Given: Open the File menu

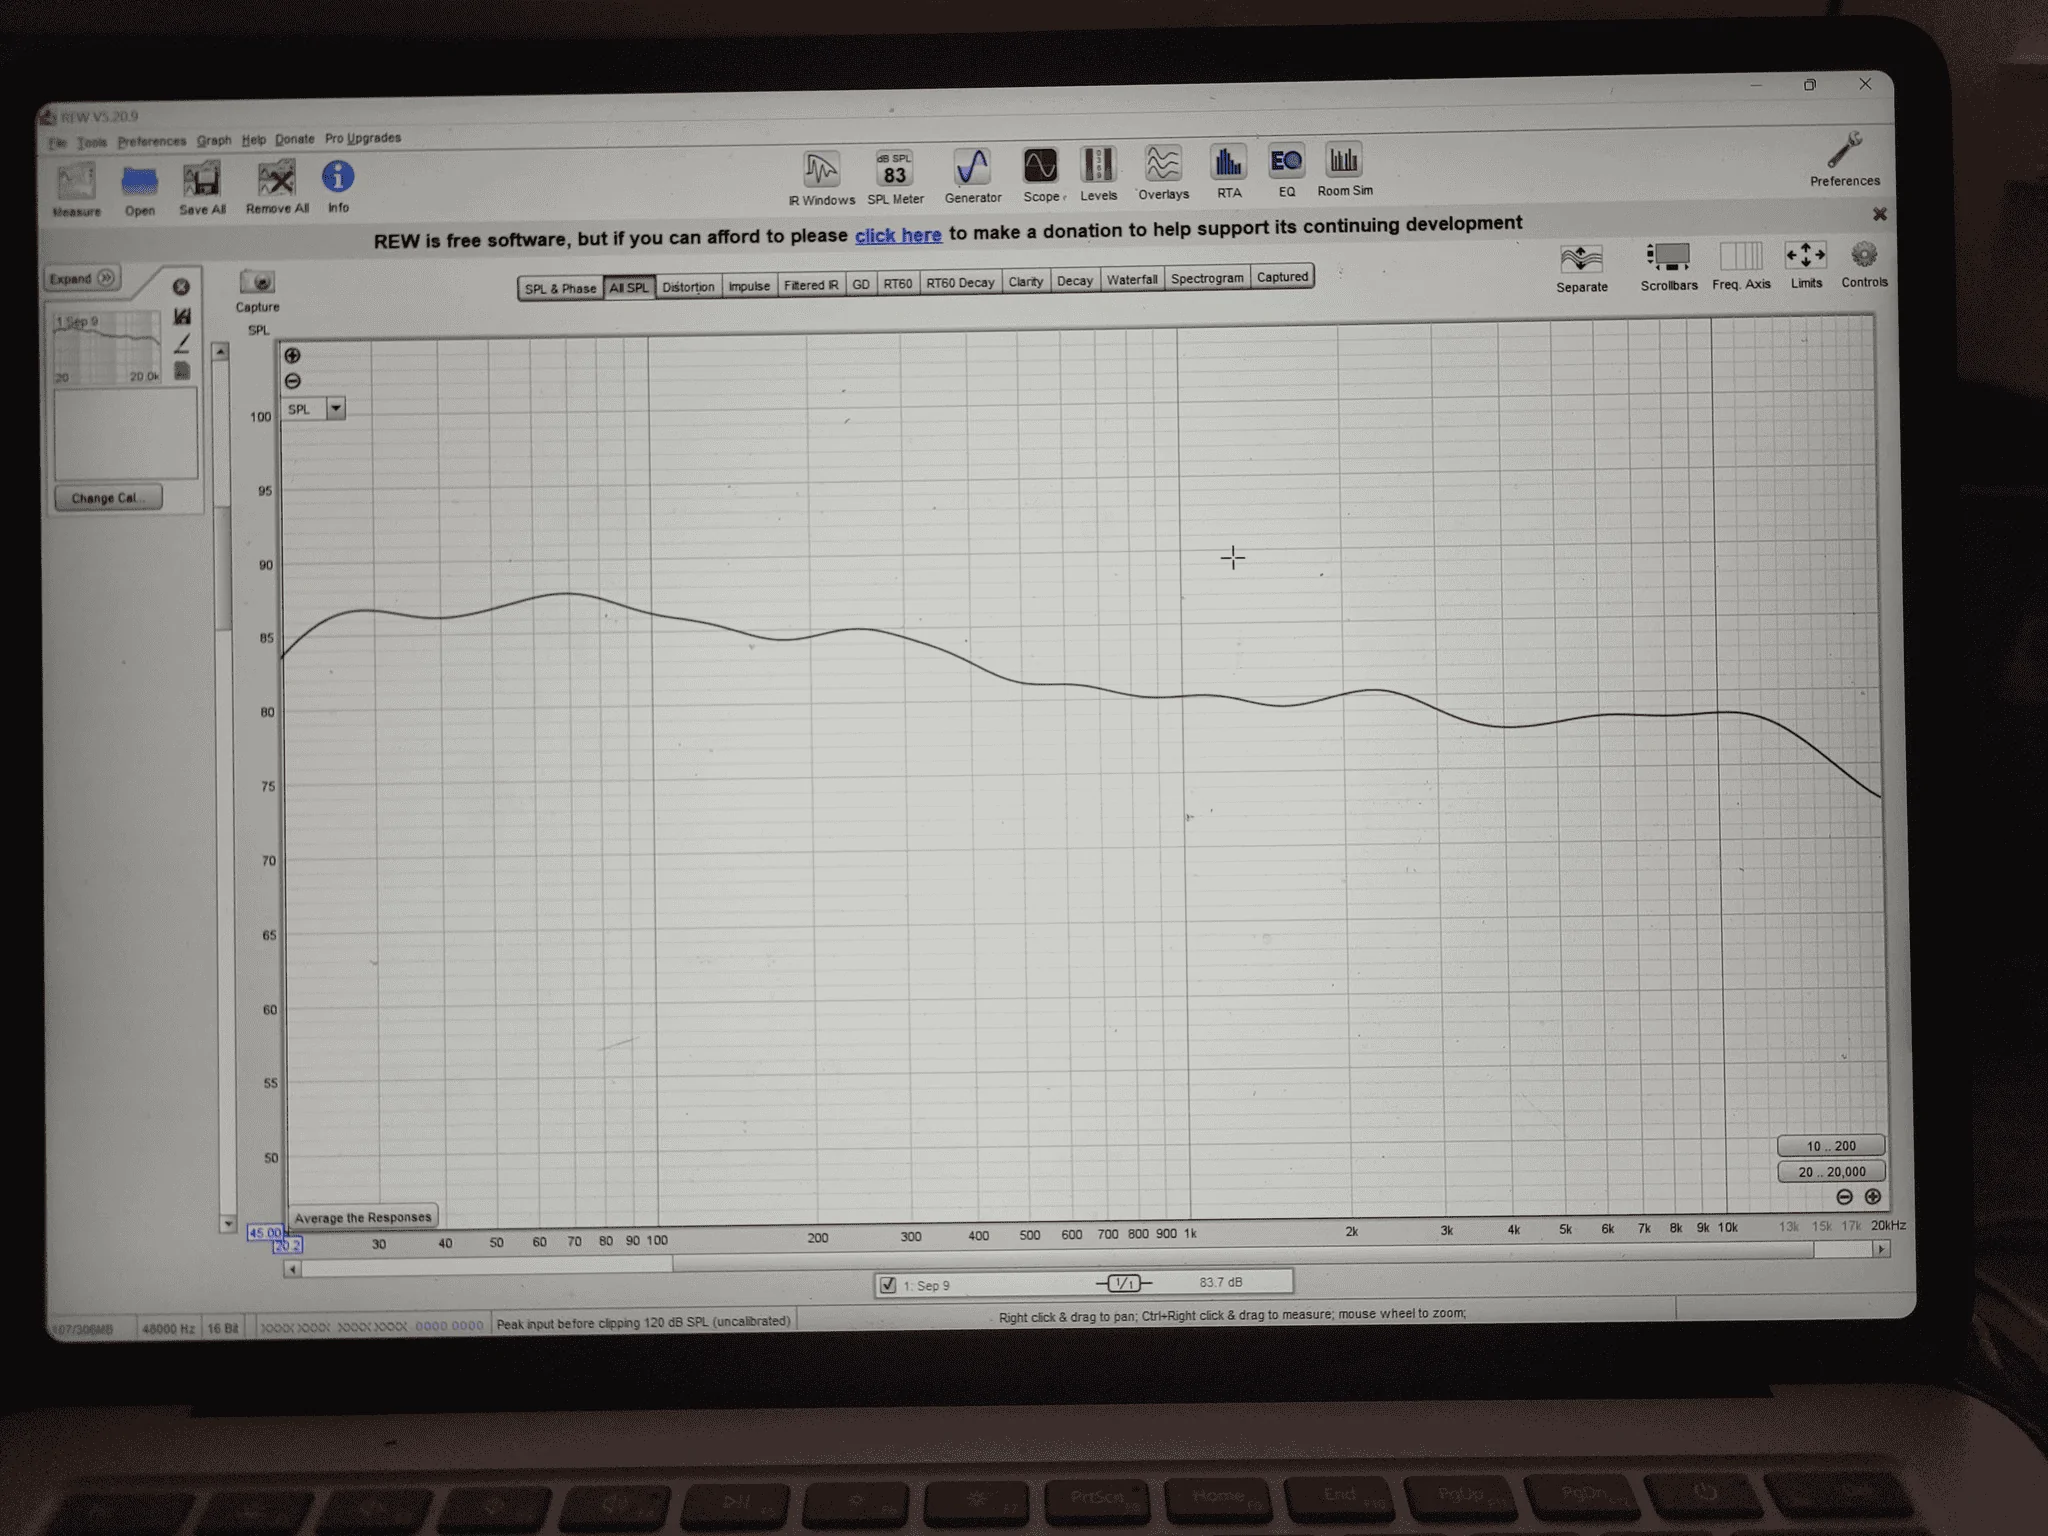Looking at the screenshot, I should click(x=57, y=143).
